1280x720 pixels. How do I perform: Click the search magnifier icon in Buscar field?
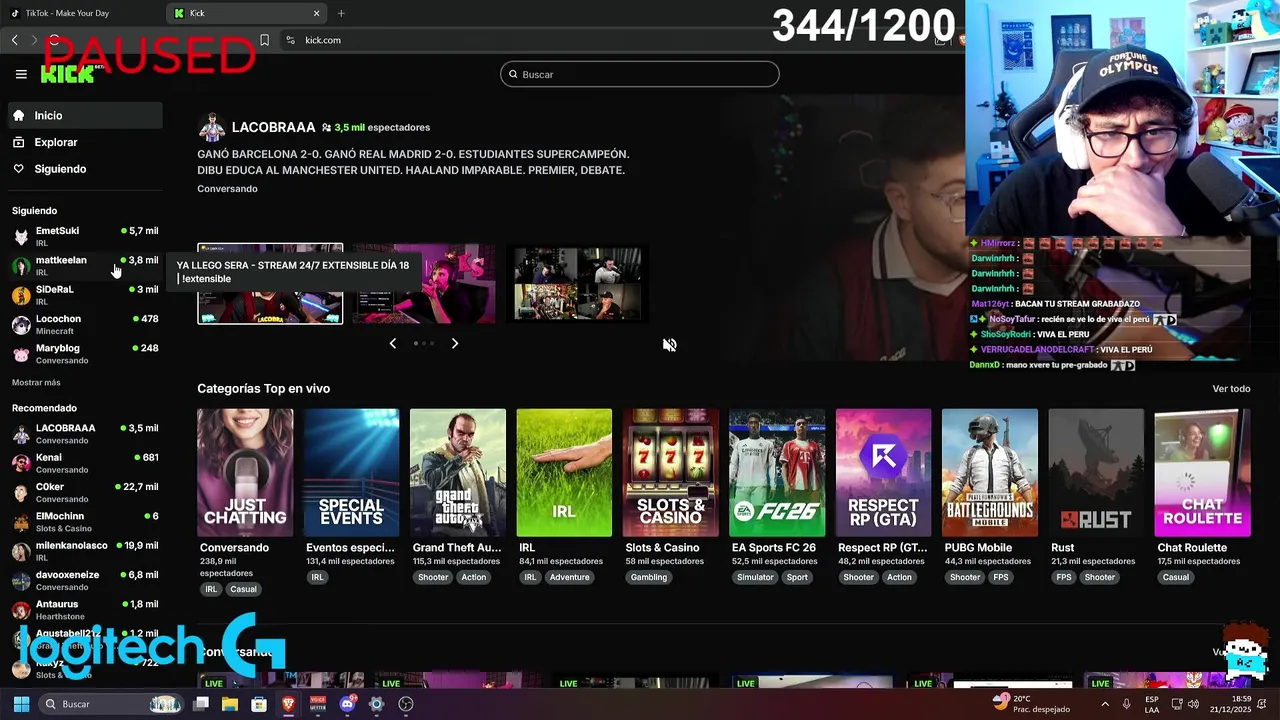point(513,74)
